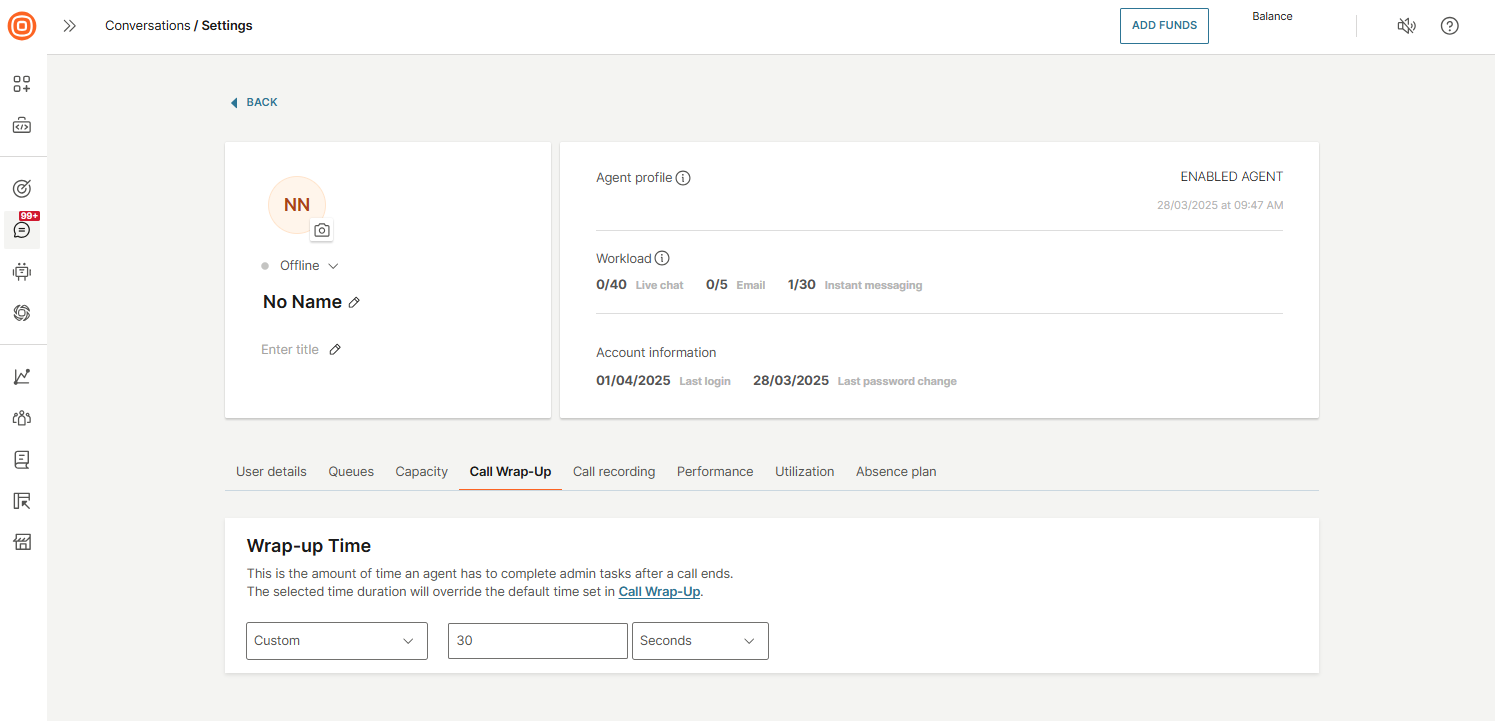The image size is (1495, 721).
Task: Click the Workload info icon
Action: [x=662, y=258]
